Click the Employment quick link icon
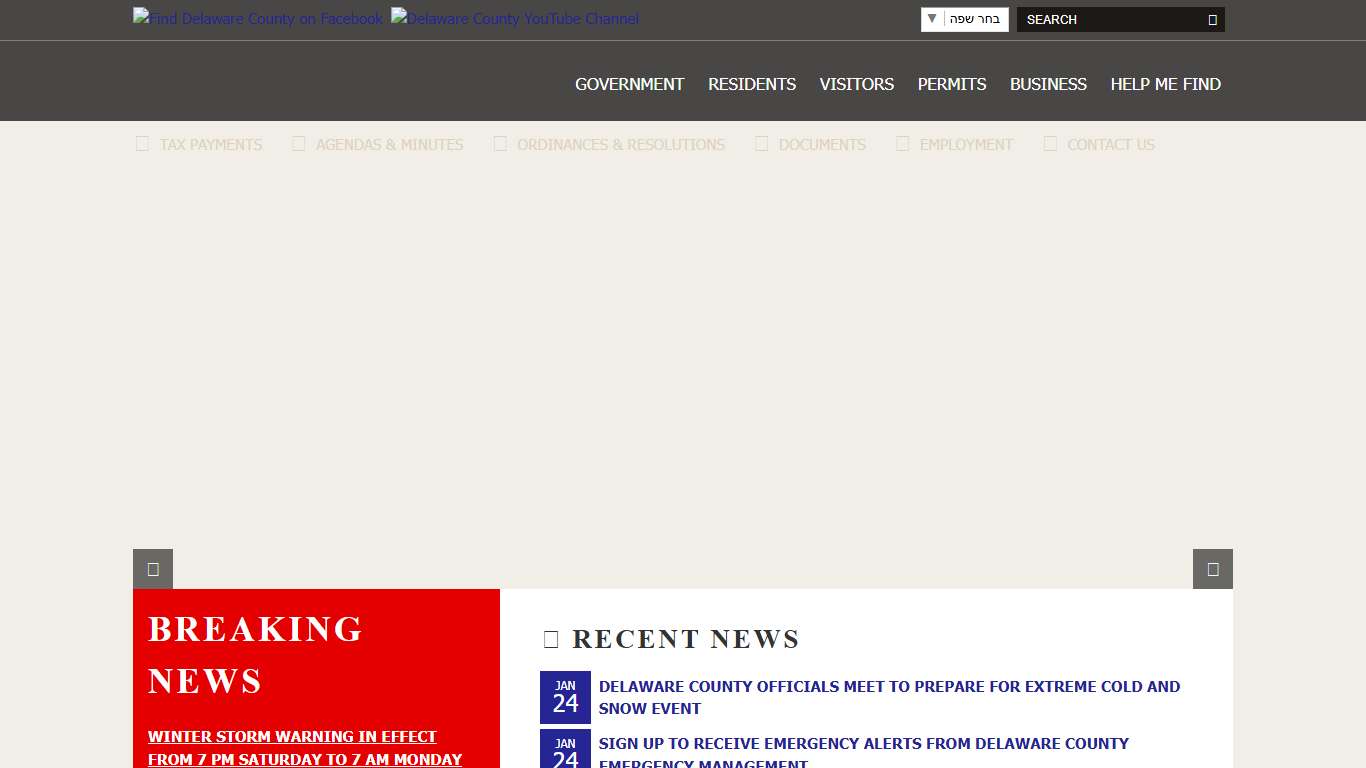The image size is (1366, 768). point(902,144)
